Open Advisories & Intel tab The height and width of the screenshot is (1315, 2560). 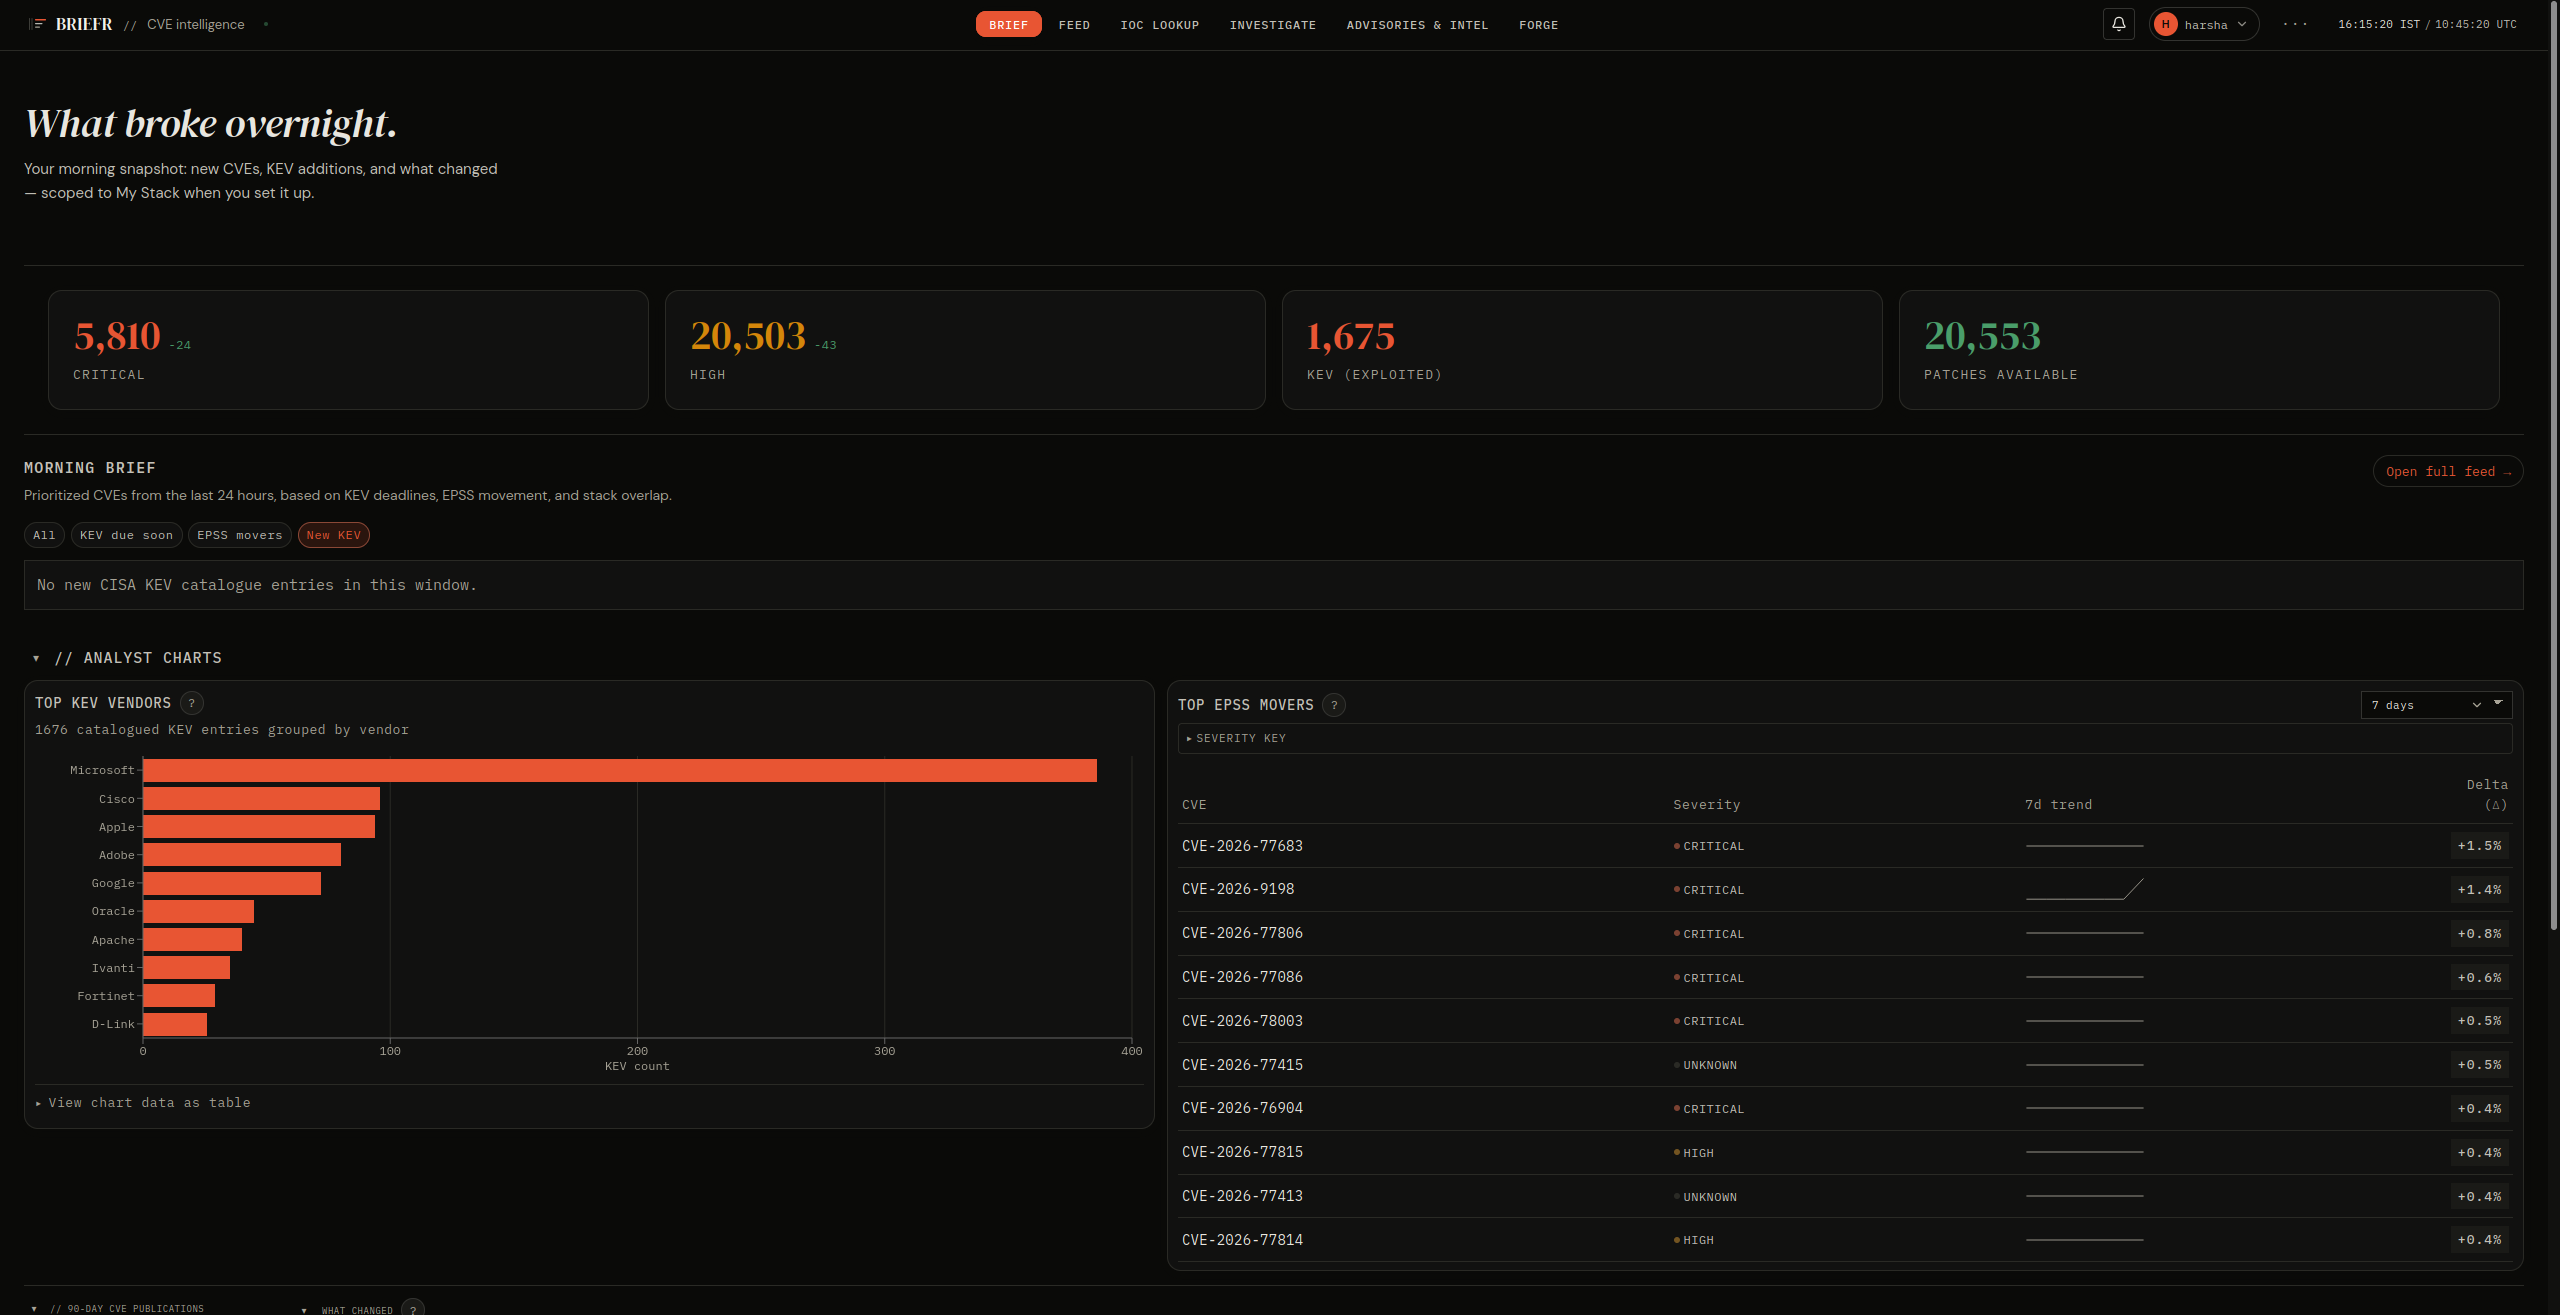coord(1417,24)
